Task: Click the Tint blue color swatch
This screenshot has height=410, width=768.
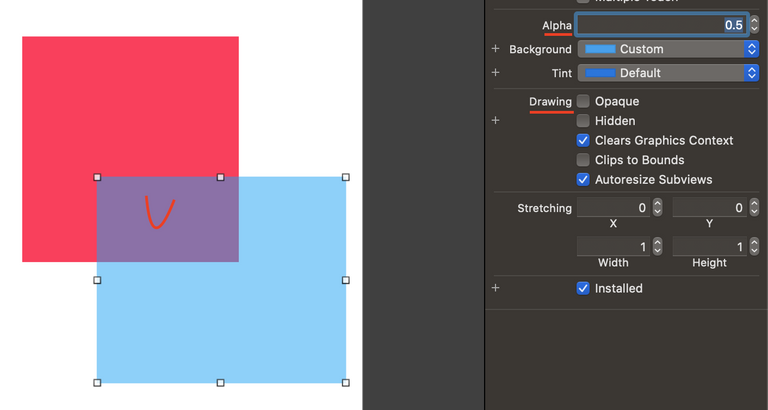Action: point(600,73)
